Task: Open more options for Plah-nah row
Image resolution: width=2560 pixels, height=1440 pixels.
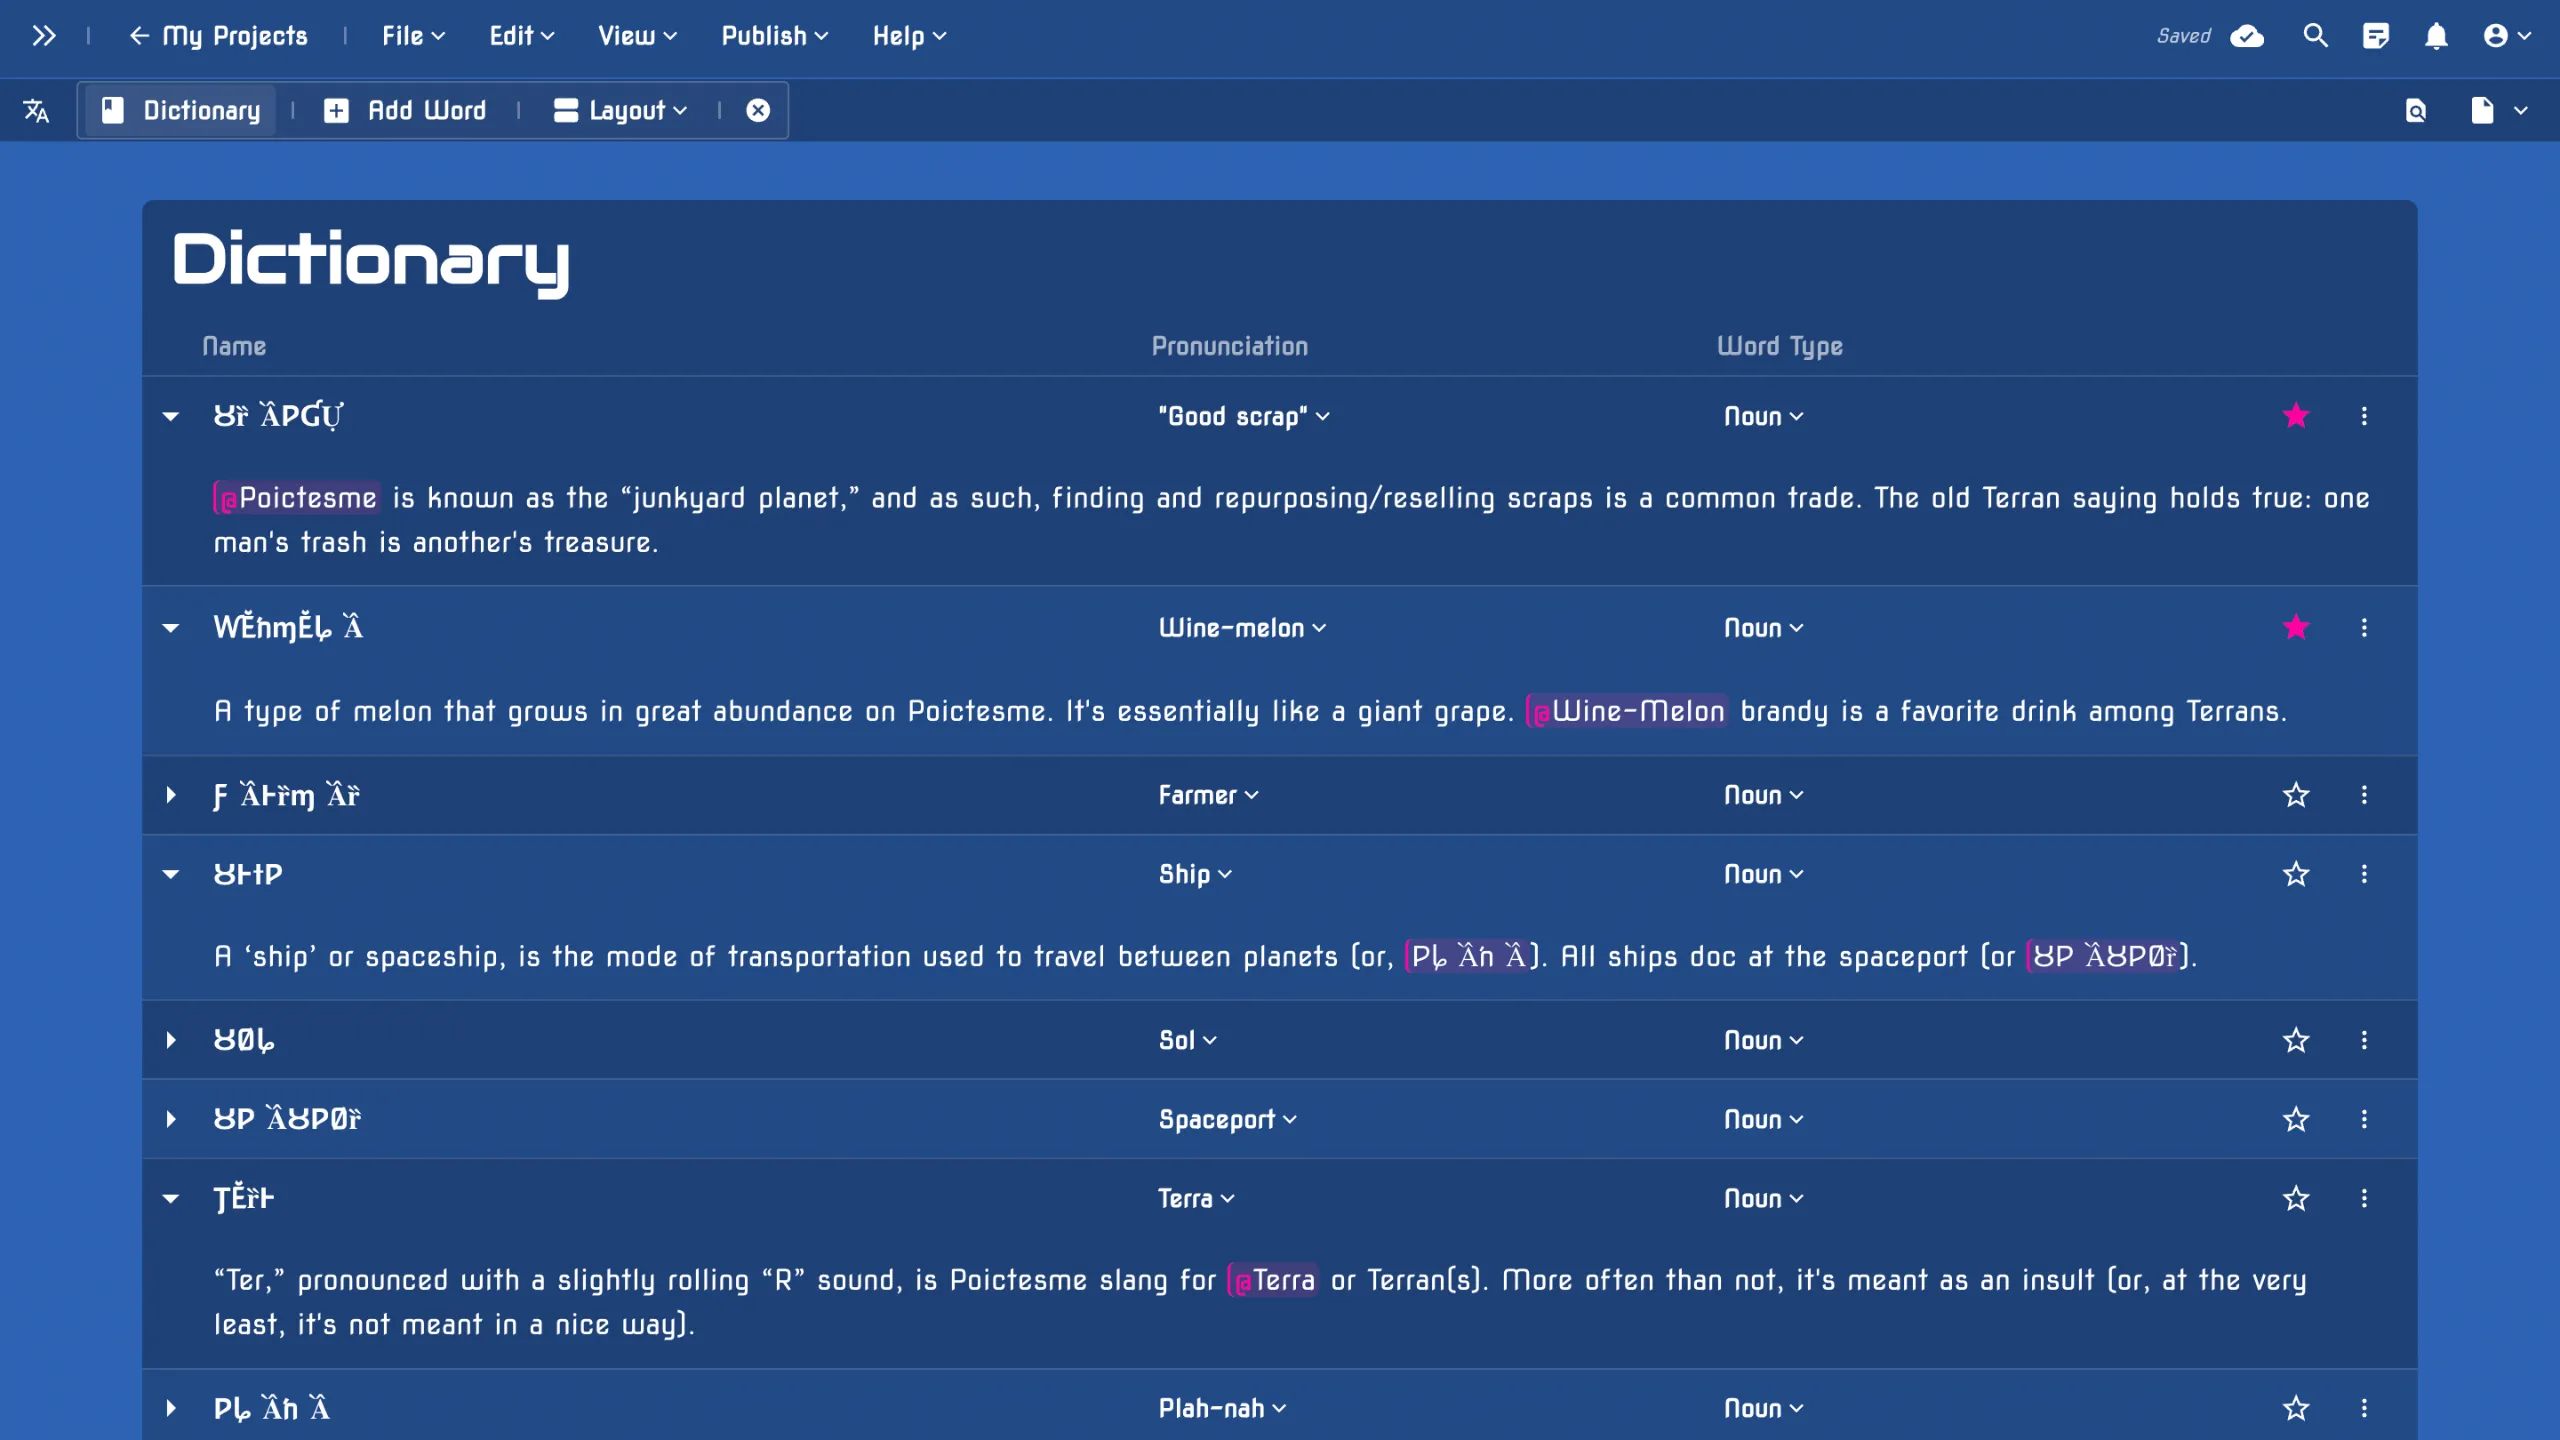Action: click(2364, 1408)
